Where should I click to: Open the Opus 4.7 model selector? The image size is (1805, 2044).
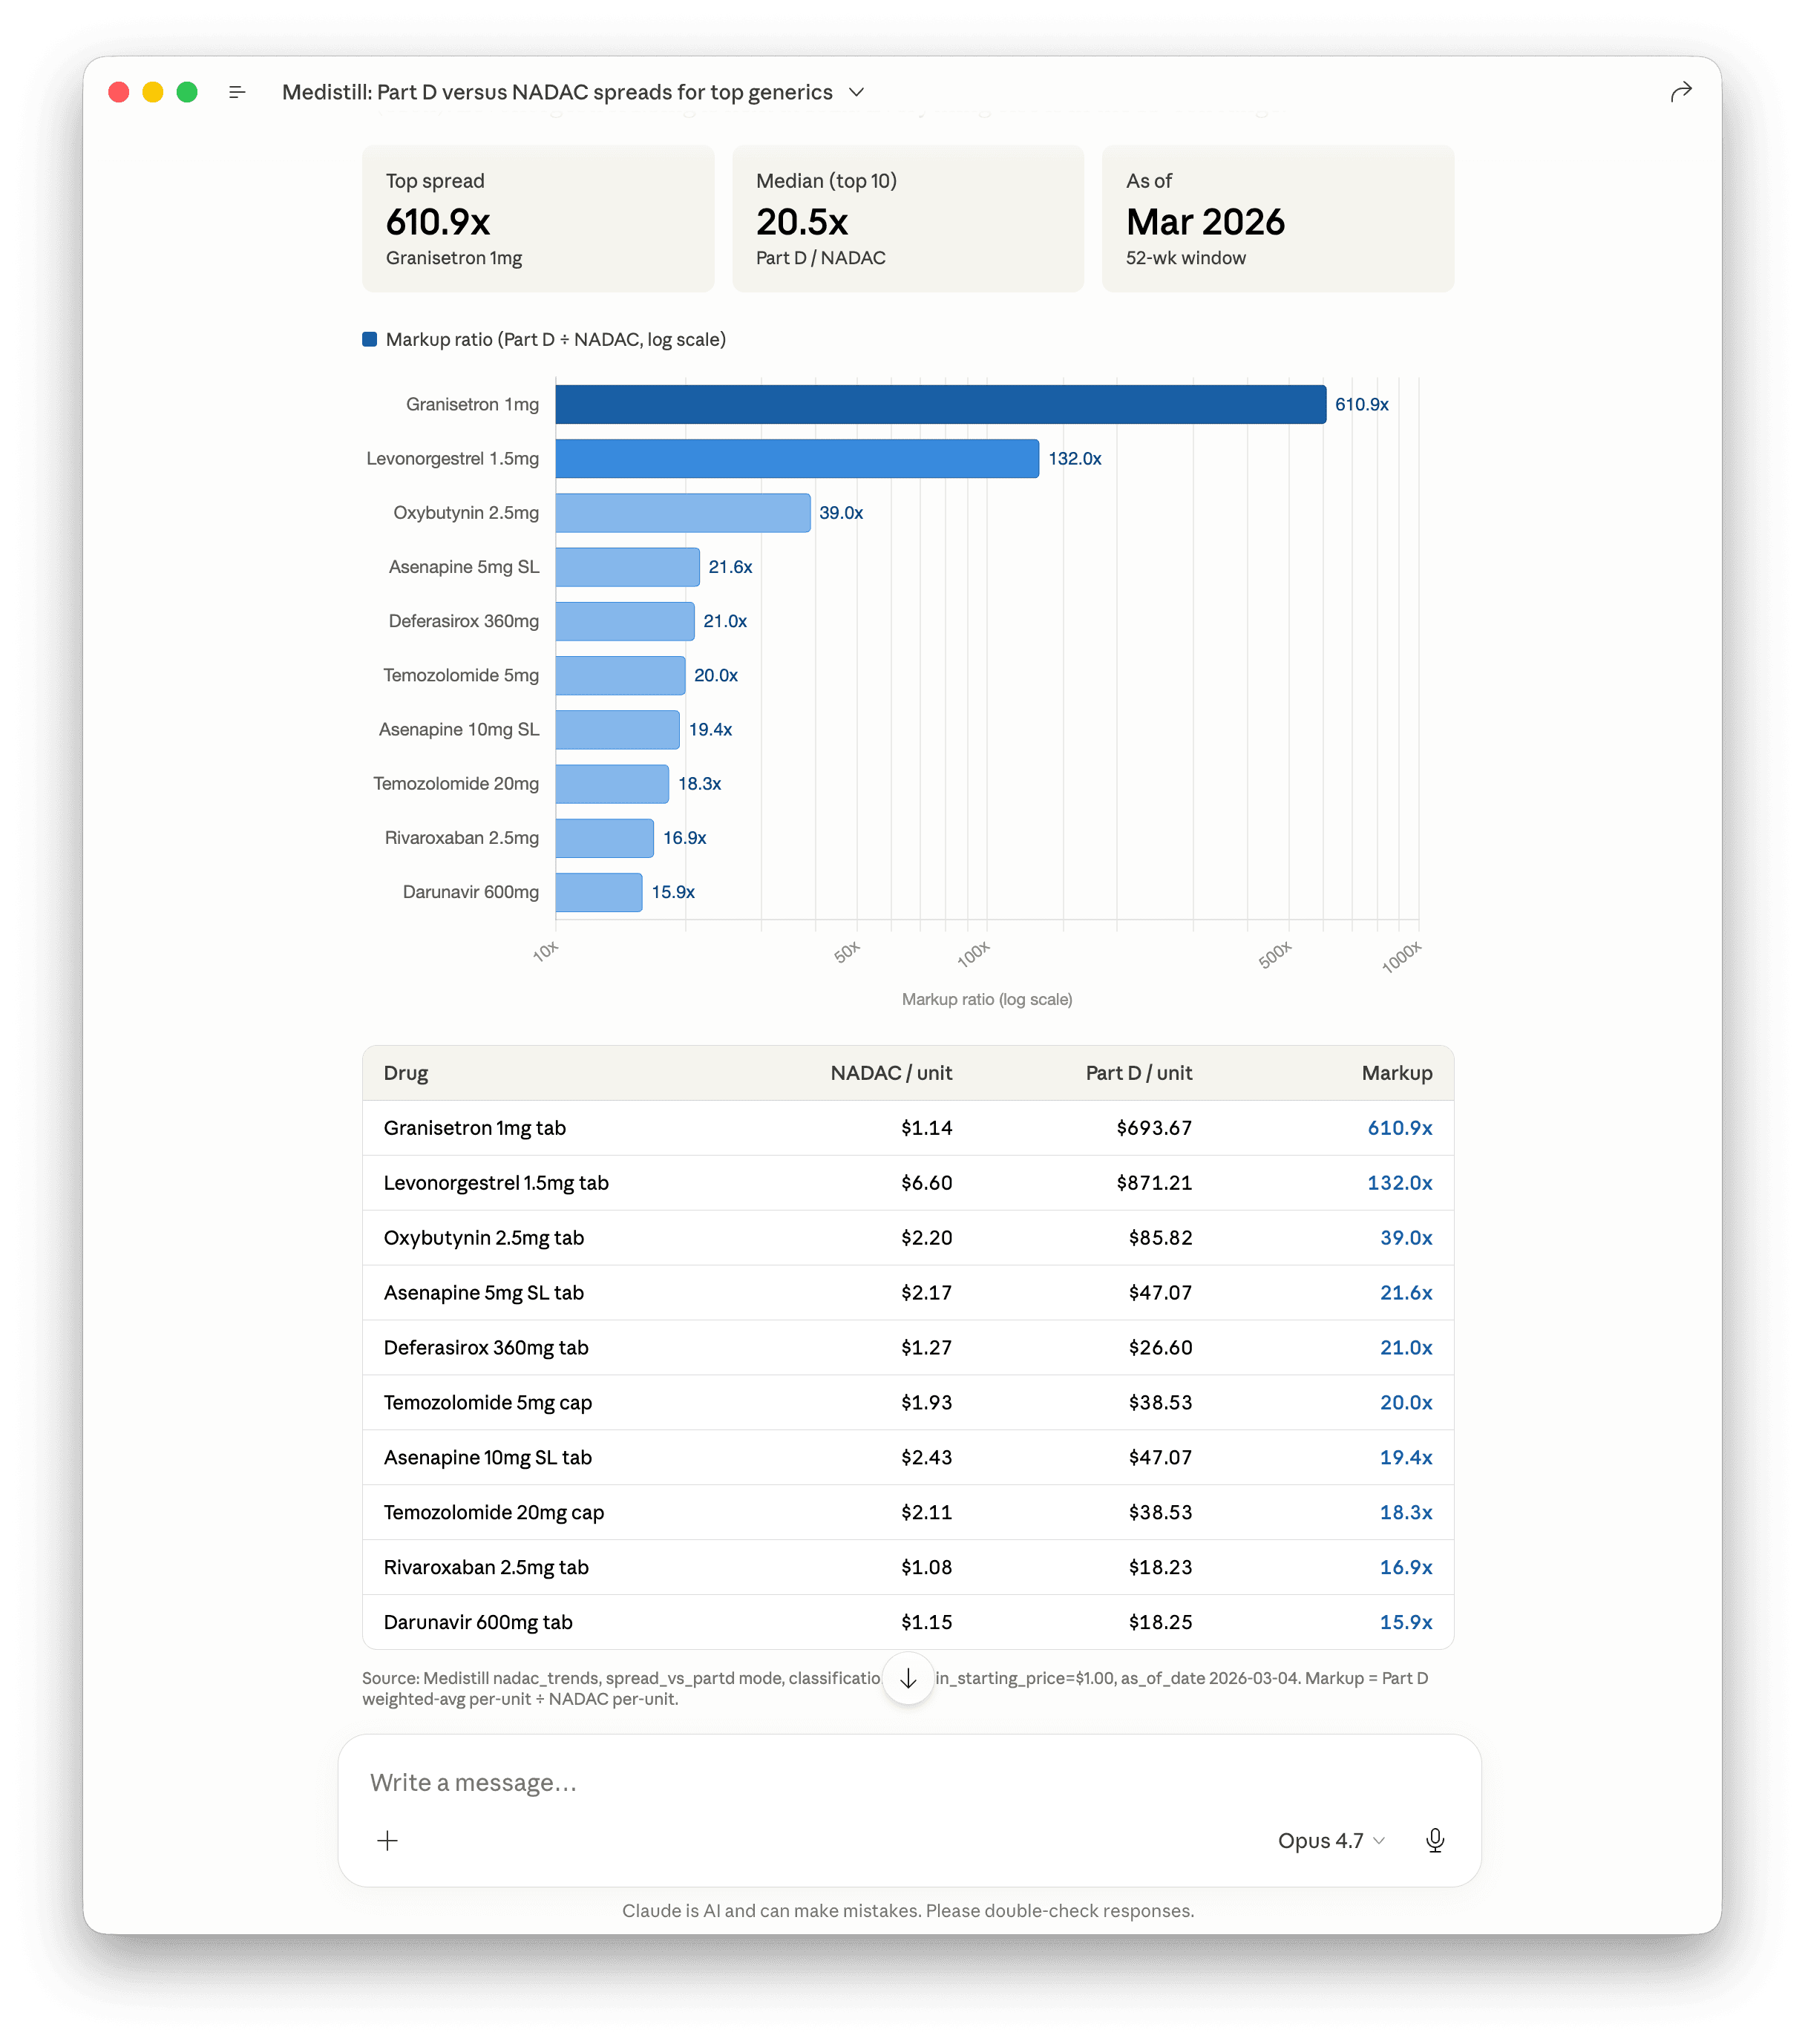coord(1331,1840)
